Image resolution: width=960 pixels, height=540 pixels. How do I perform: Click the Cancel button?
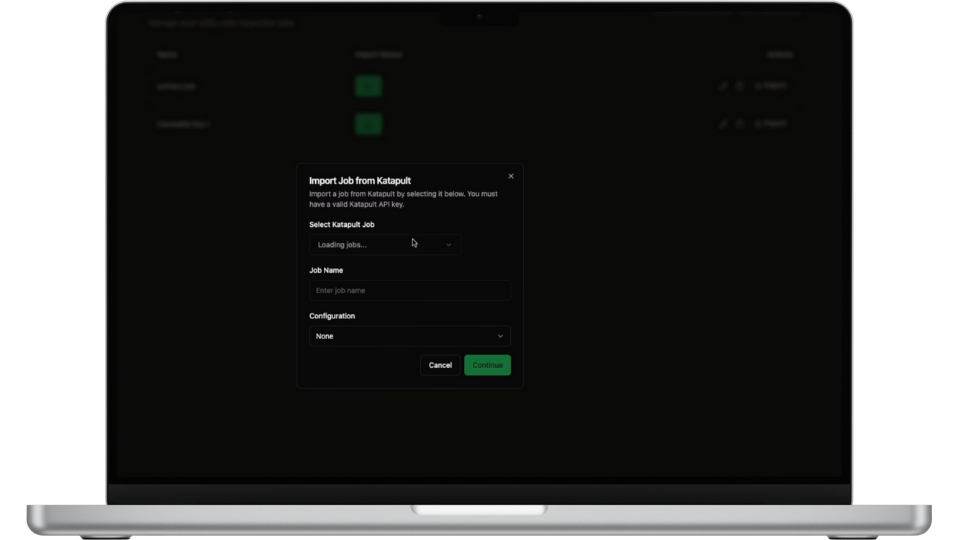coord(440,365)
